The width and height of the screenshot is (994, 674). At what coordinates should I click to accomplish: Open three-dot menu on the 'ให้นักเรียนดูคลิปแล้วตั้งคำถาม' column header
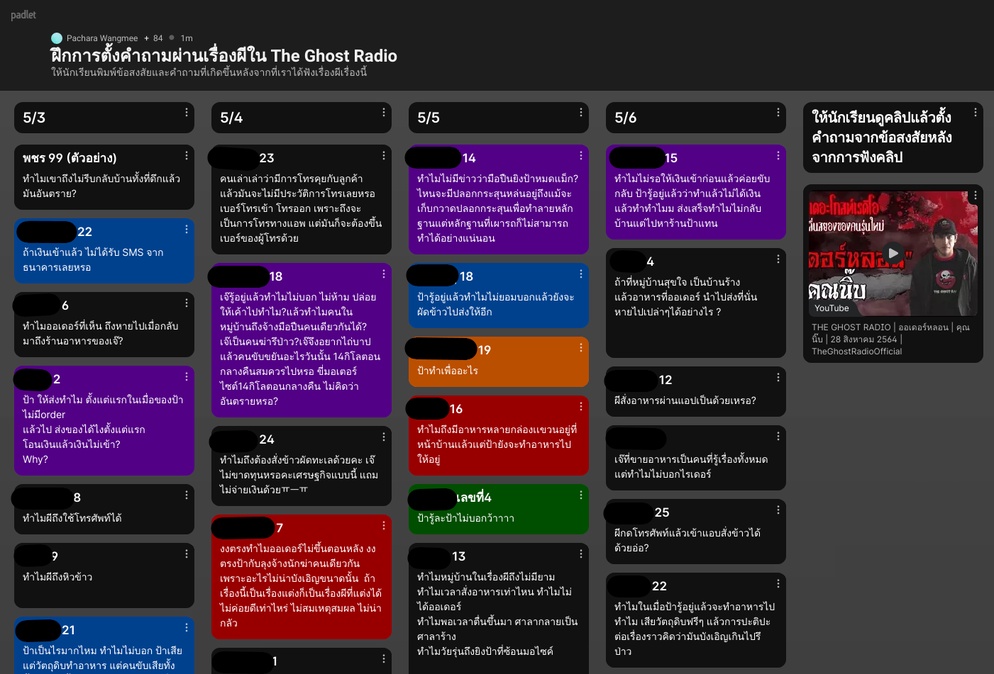975,113
